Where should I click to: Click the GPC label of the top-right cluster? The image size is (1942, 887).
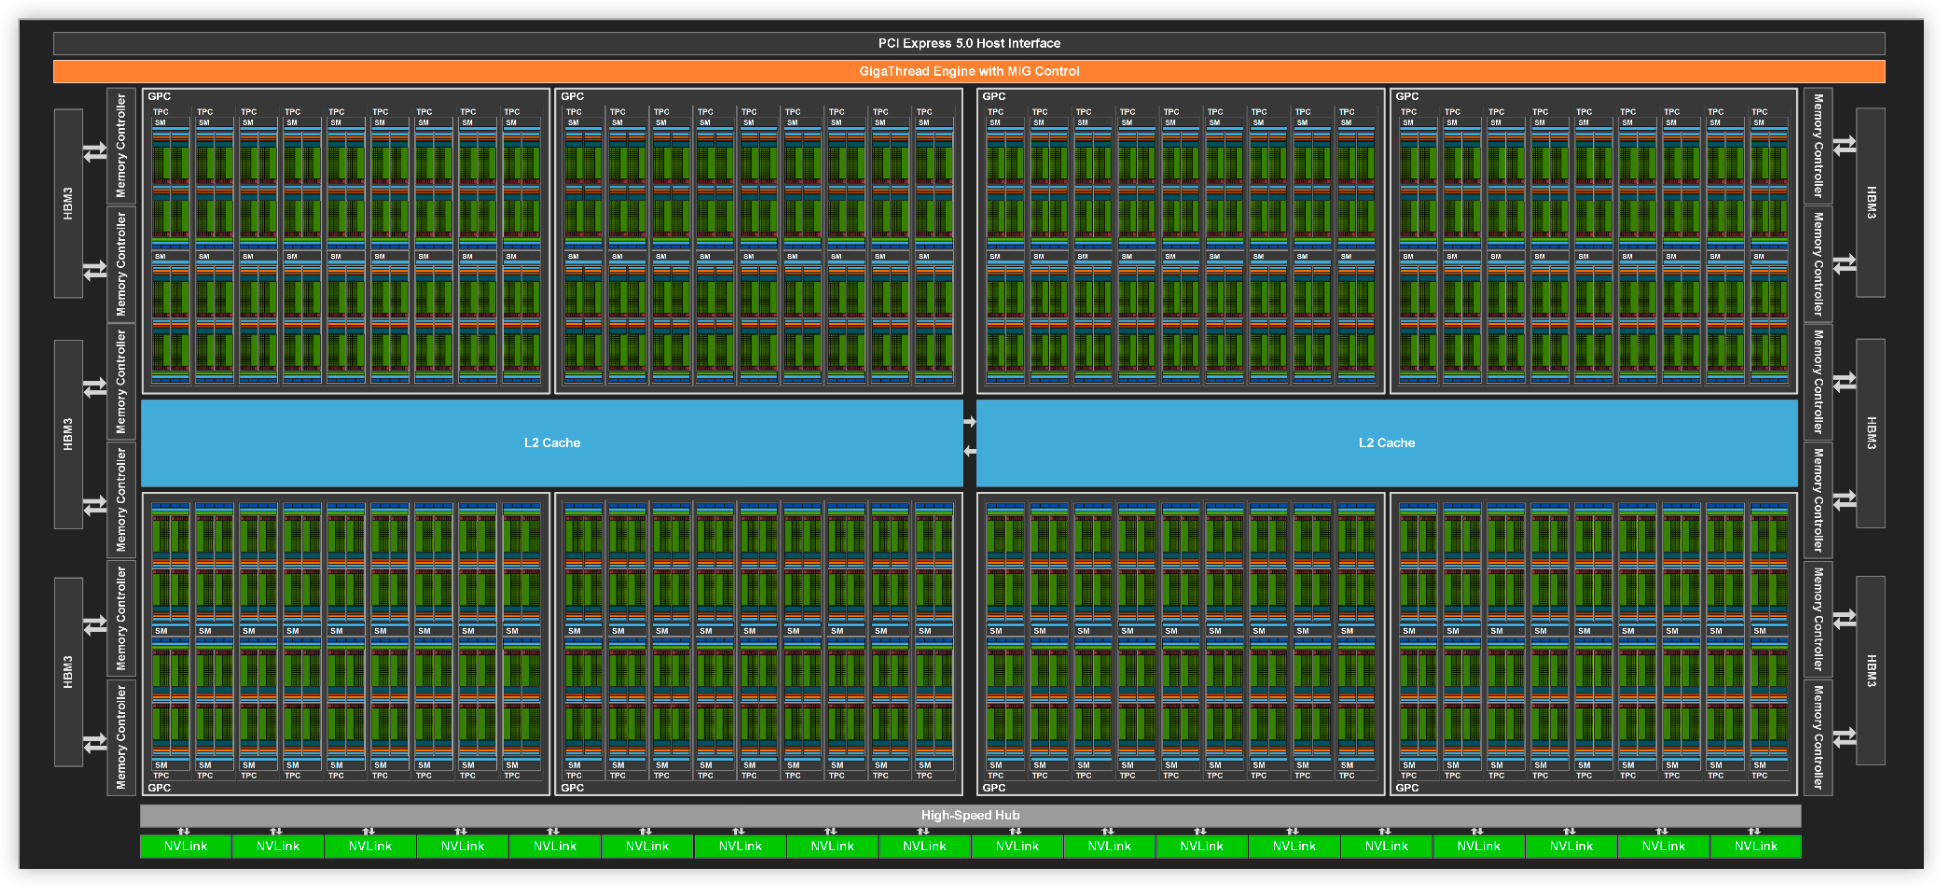tap(1407, 97)
